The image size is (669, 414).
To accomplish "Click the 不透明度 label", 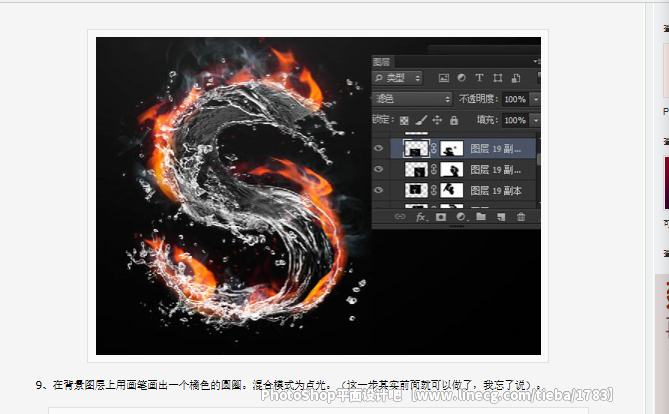I will 478,99.
